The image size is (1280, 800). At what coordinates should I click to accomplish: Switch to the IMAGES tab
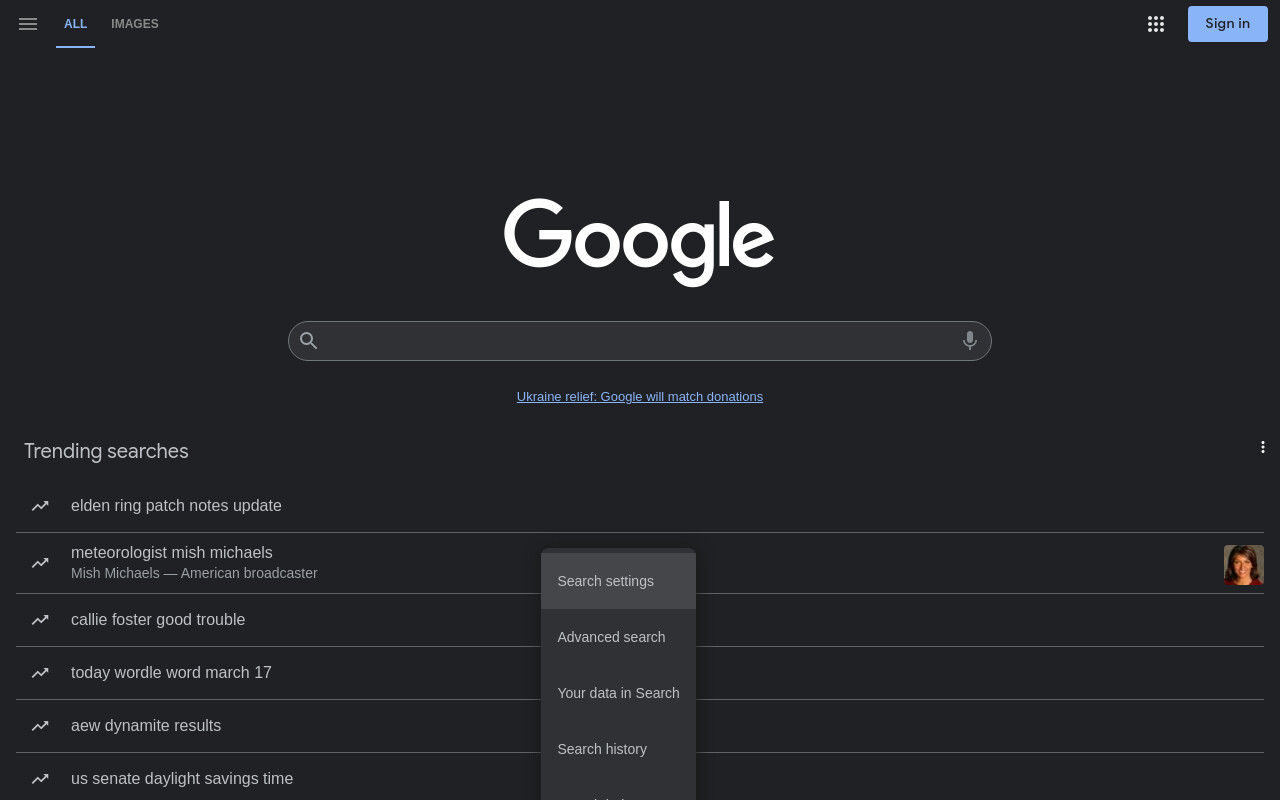coord(135,24)
